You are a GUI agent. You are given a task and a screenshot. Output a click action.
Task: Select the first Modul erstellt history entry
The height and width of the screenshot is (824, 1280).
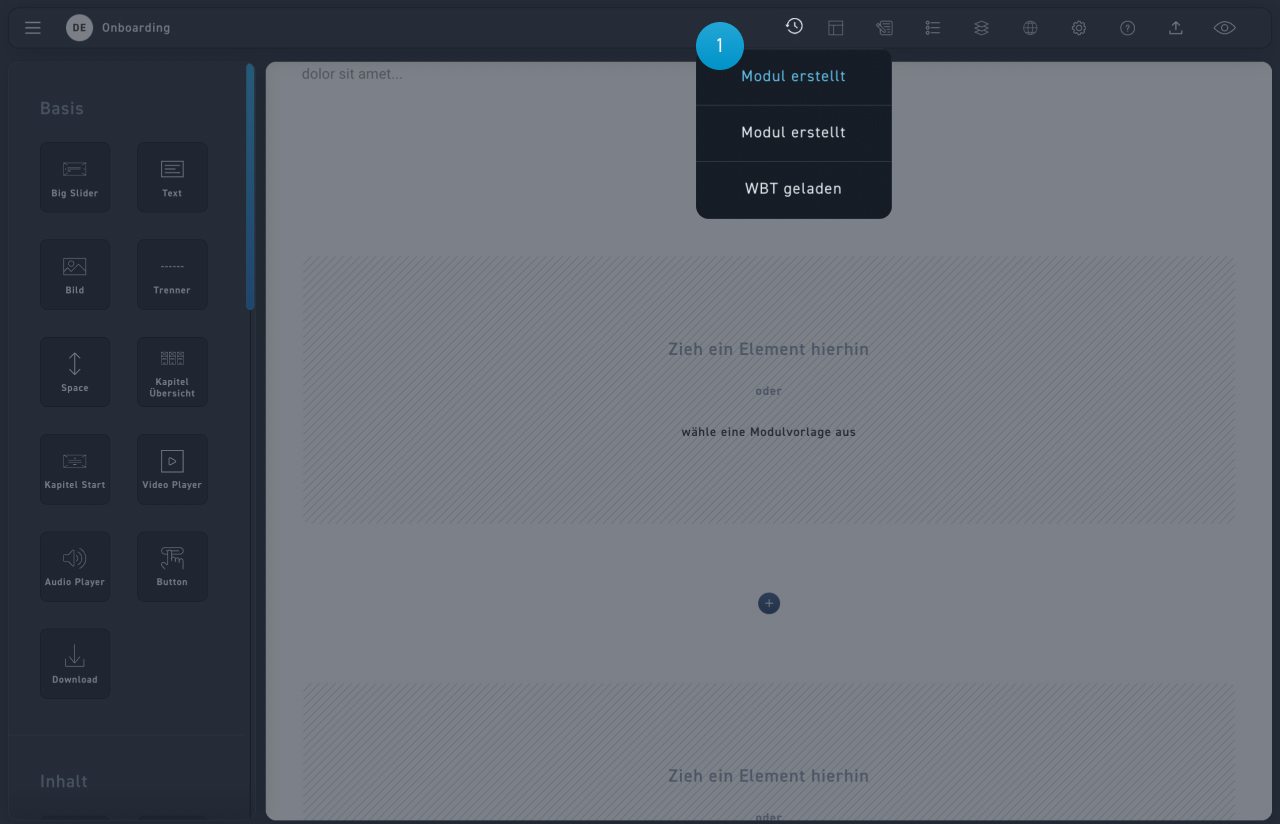click(793, 77)
